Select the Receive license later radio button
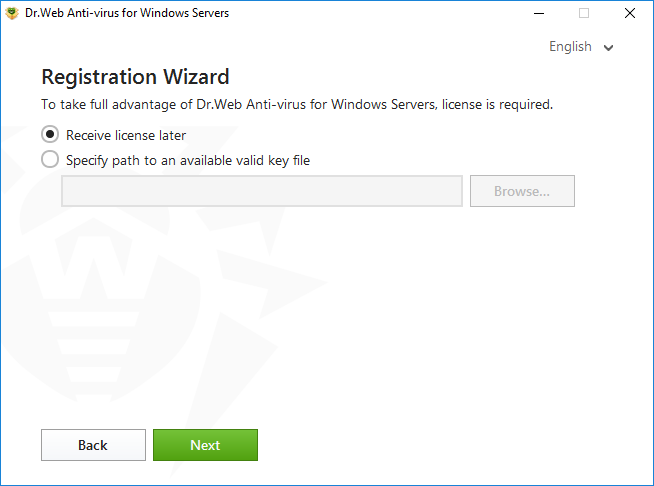This screenshot has width=654, height=486. pyautogui.click(x=50, y=135)
